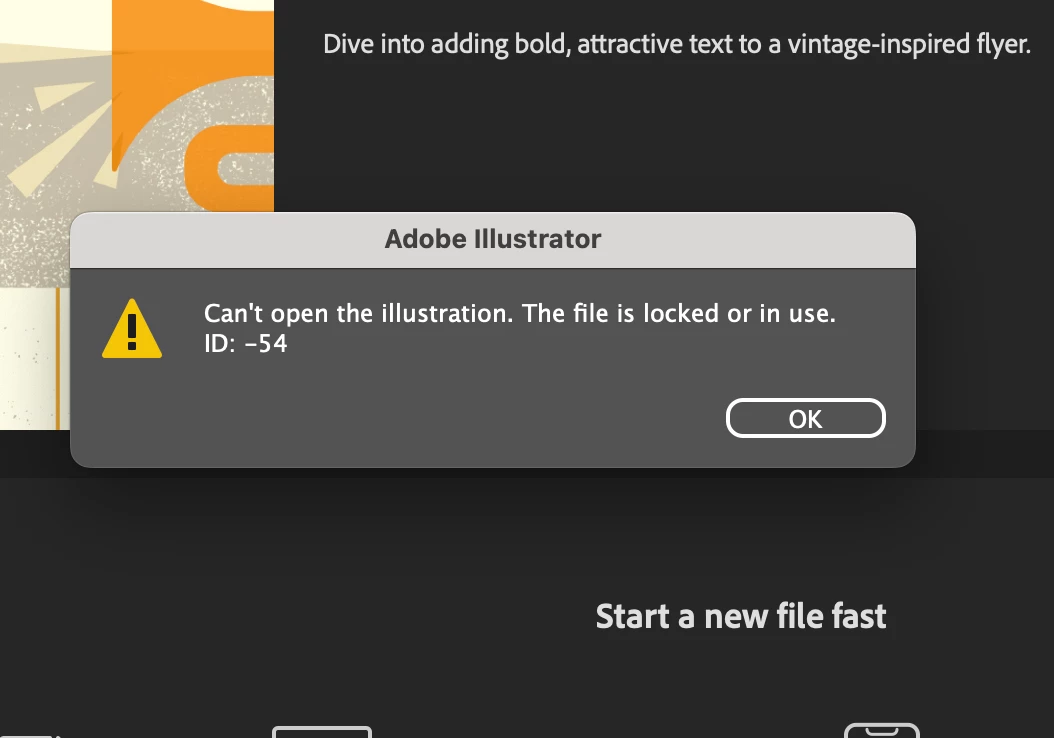Click OK to dismiss the error dialog
This screenshot has height=738, width=1054.
(x=805, y=419)
